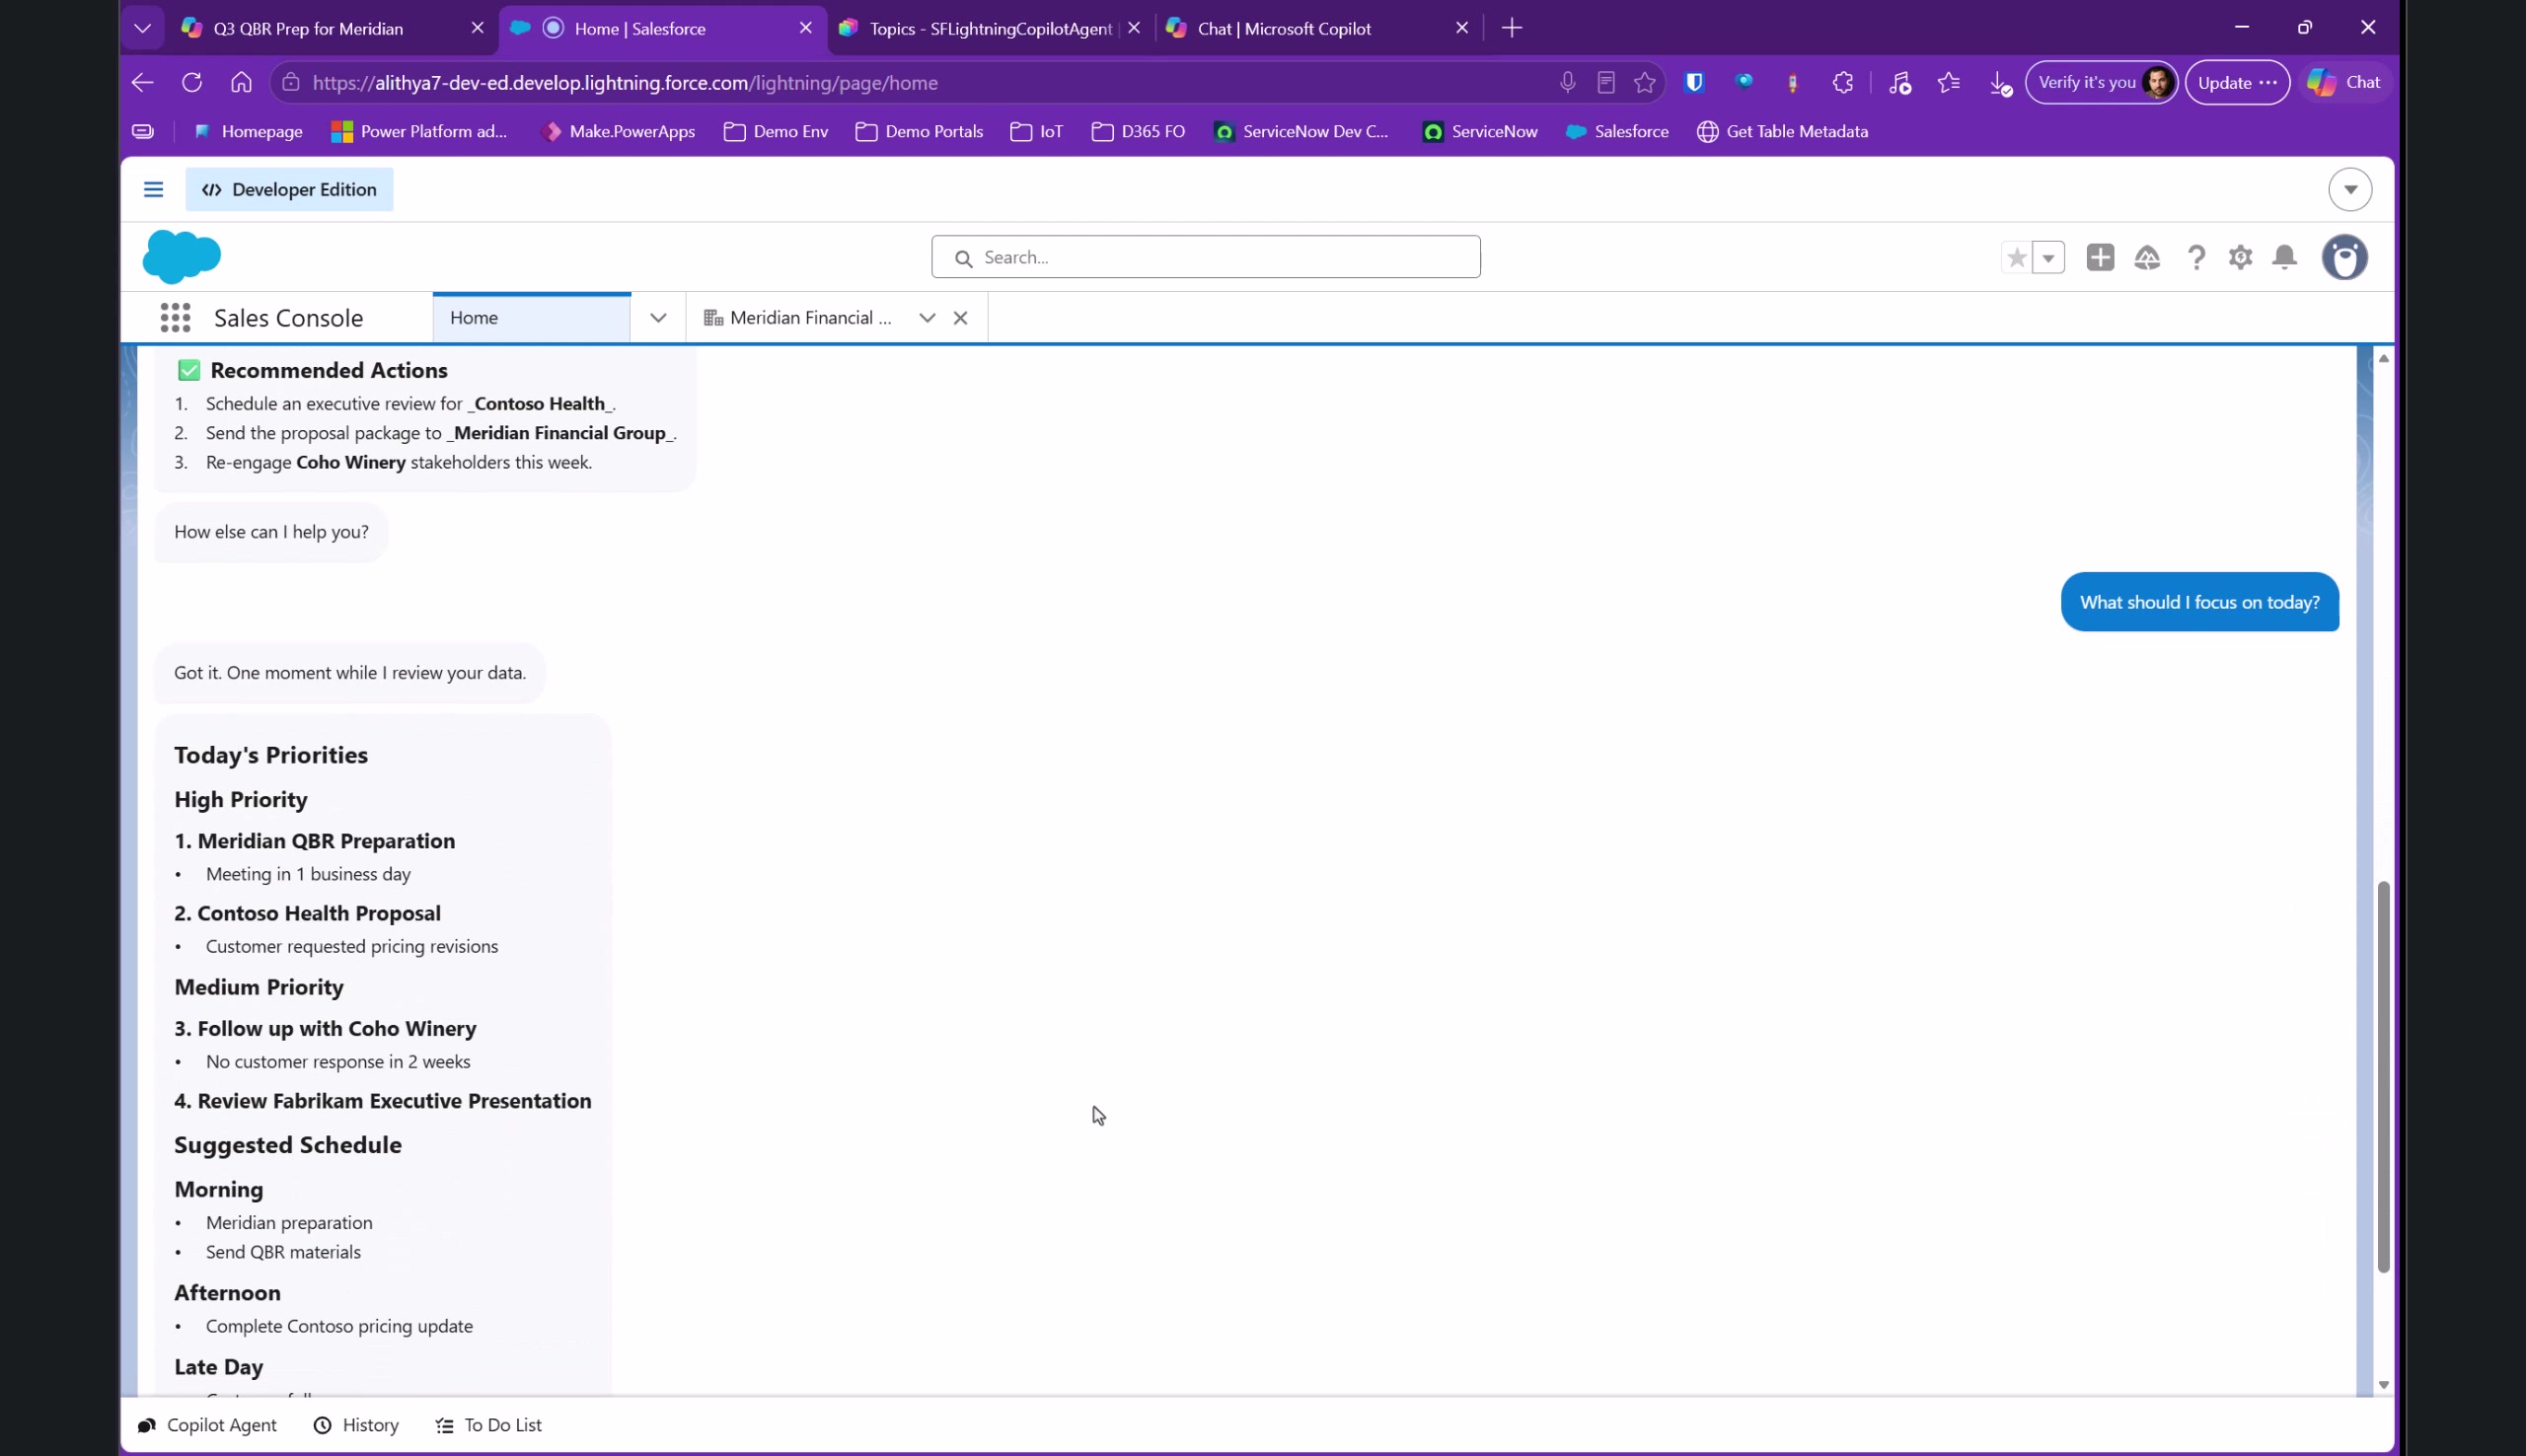Image resolution: width=2526 pixels, height=1456 pixels.
Task: Click the scrollbar down arrow
Action: point(2383,1385)
